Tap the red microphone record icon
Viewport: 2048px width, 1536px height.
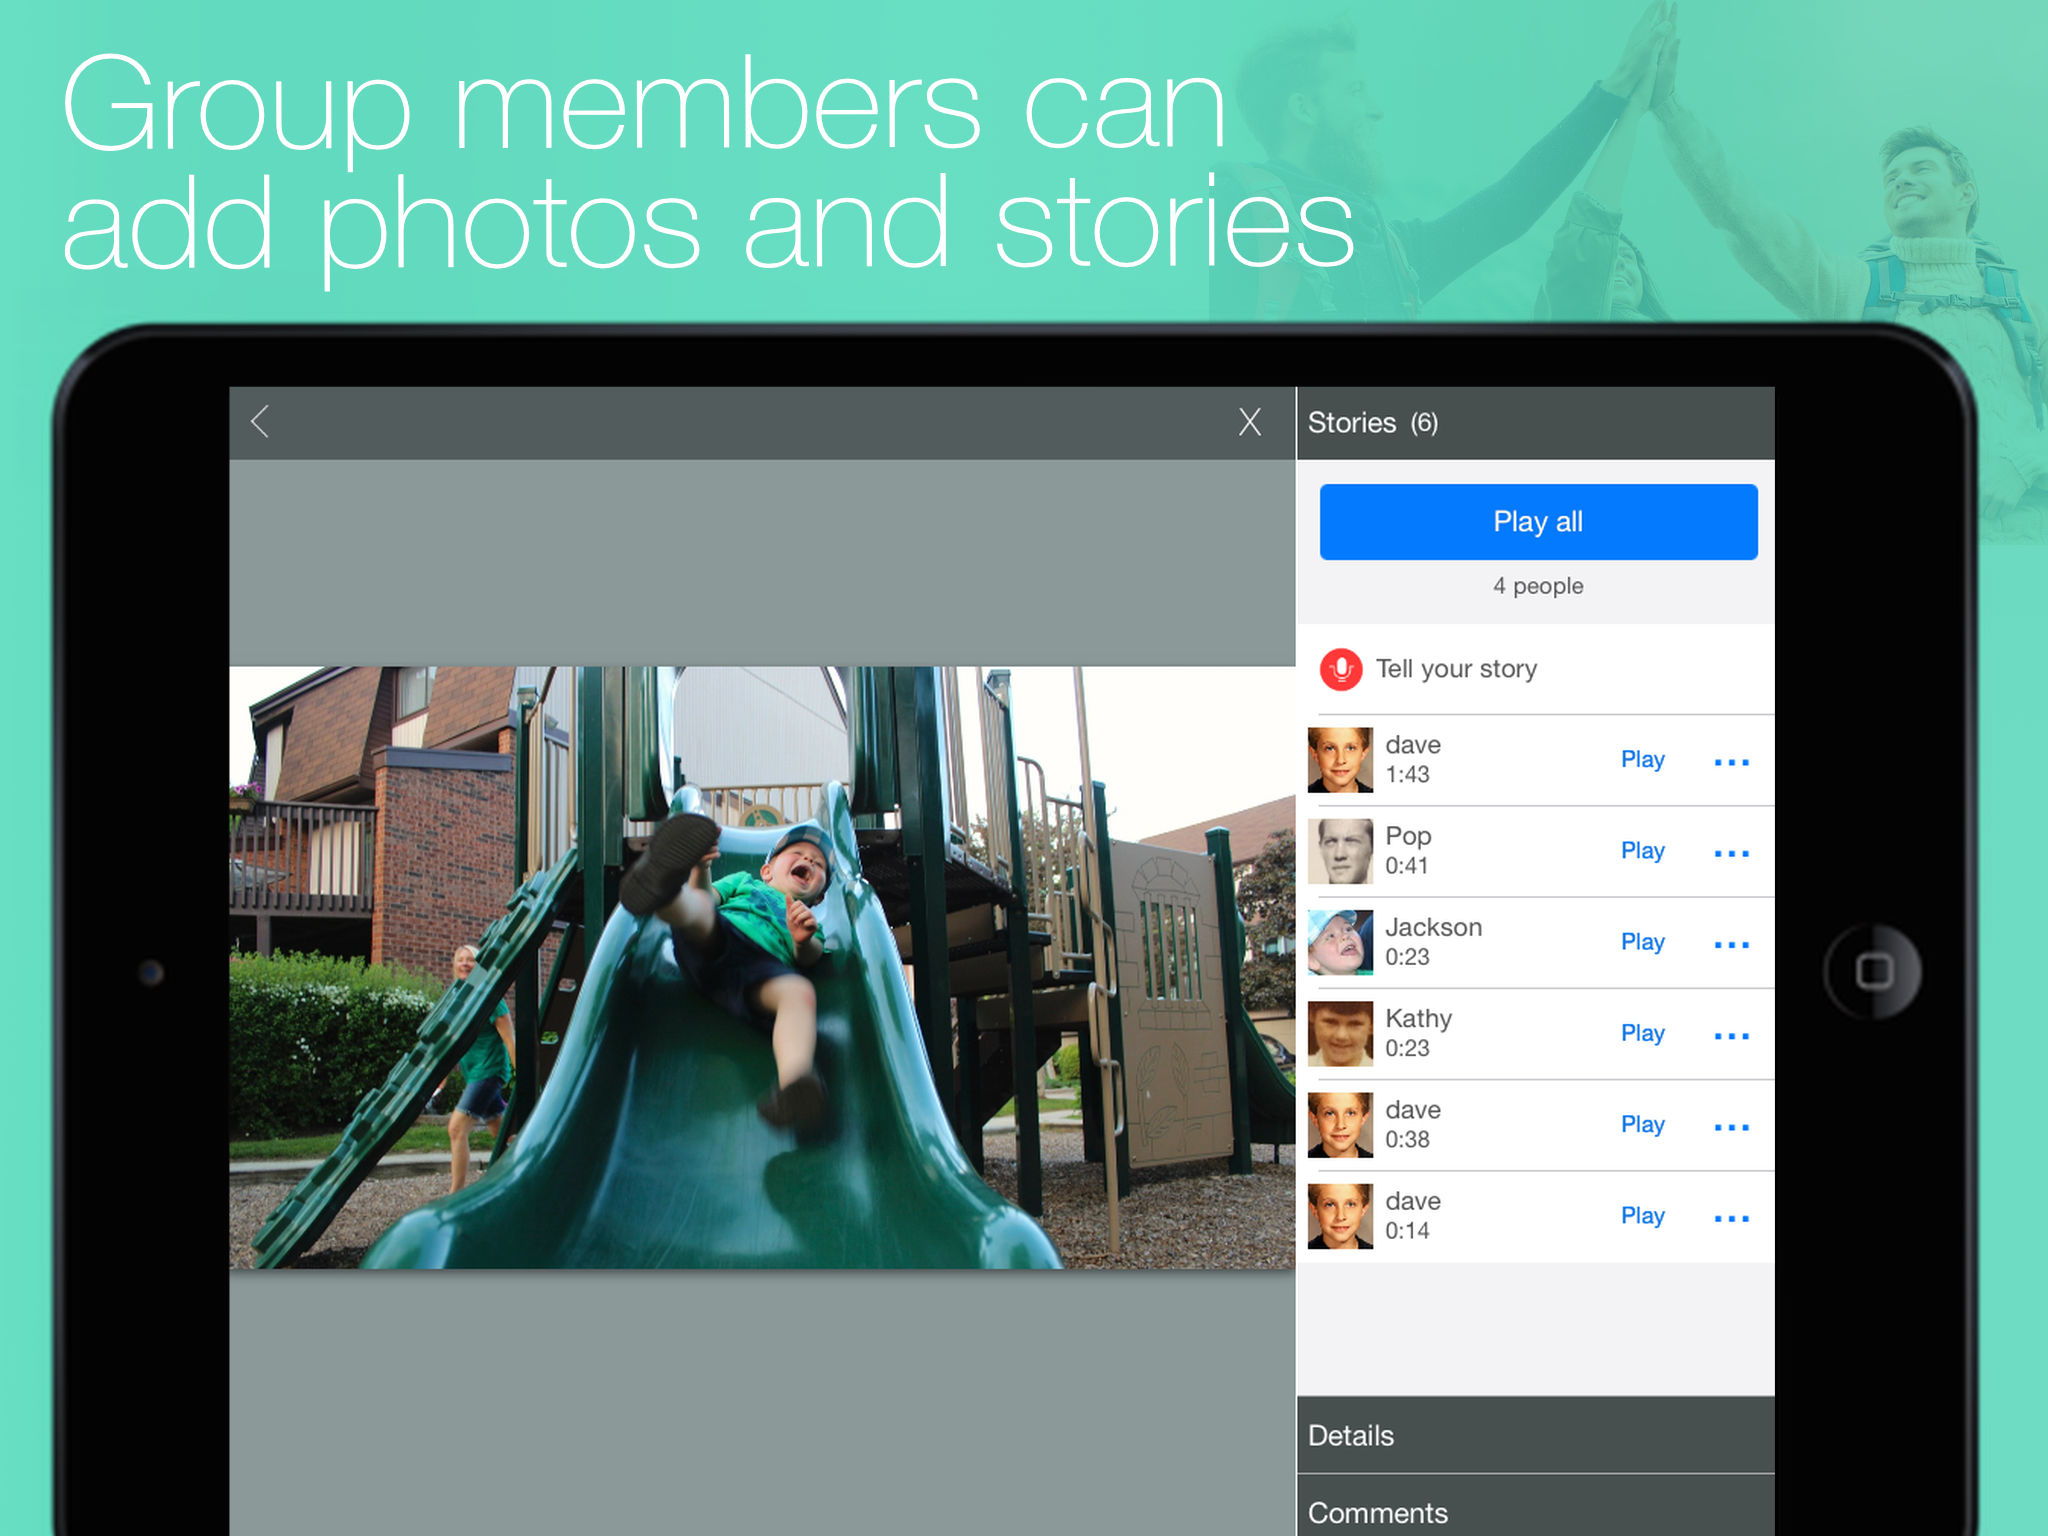click(1340, 669)
